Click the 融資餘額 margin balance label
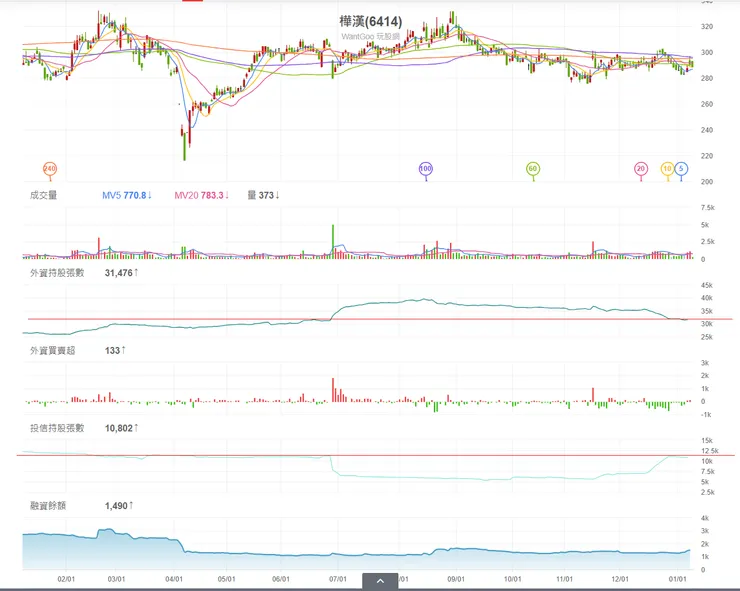 click(48, 506)
